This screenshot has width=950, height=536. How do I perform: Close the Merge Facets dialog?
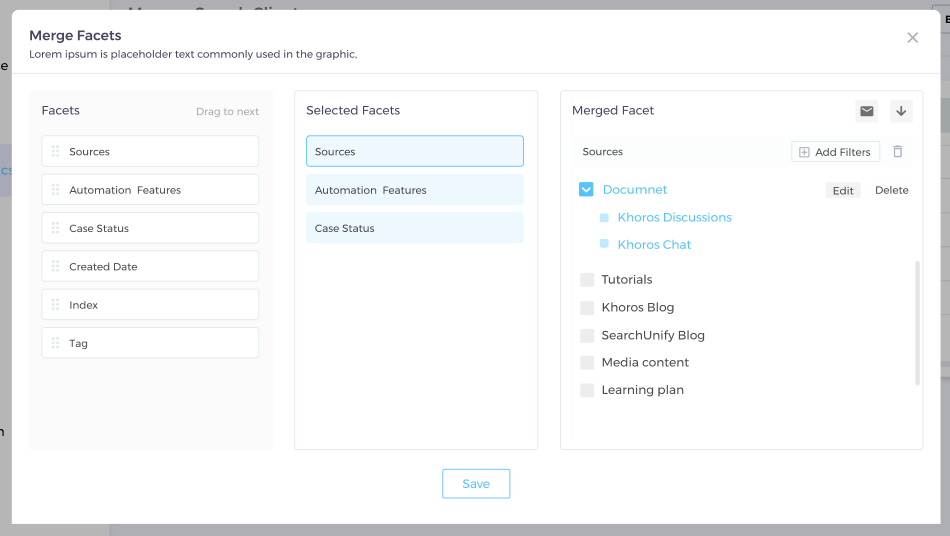pos(912,38)
